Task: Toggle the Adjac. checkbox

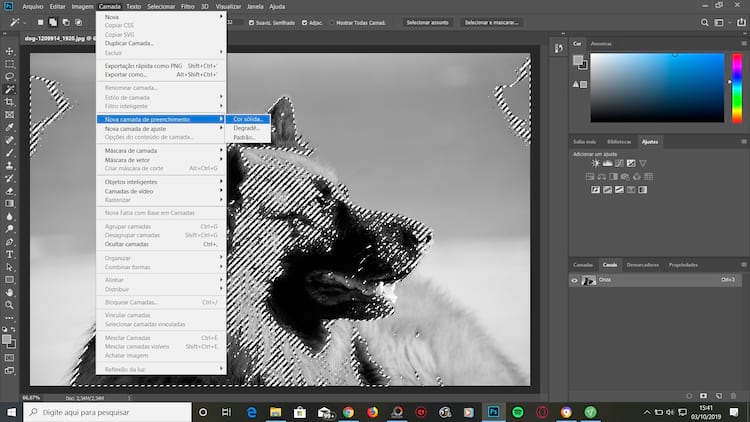Action: coord(305,22)
